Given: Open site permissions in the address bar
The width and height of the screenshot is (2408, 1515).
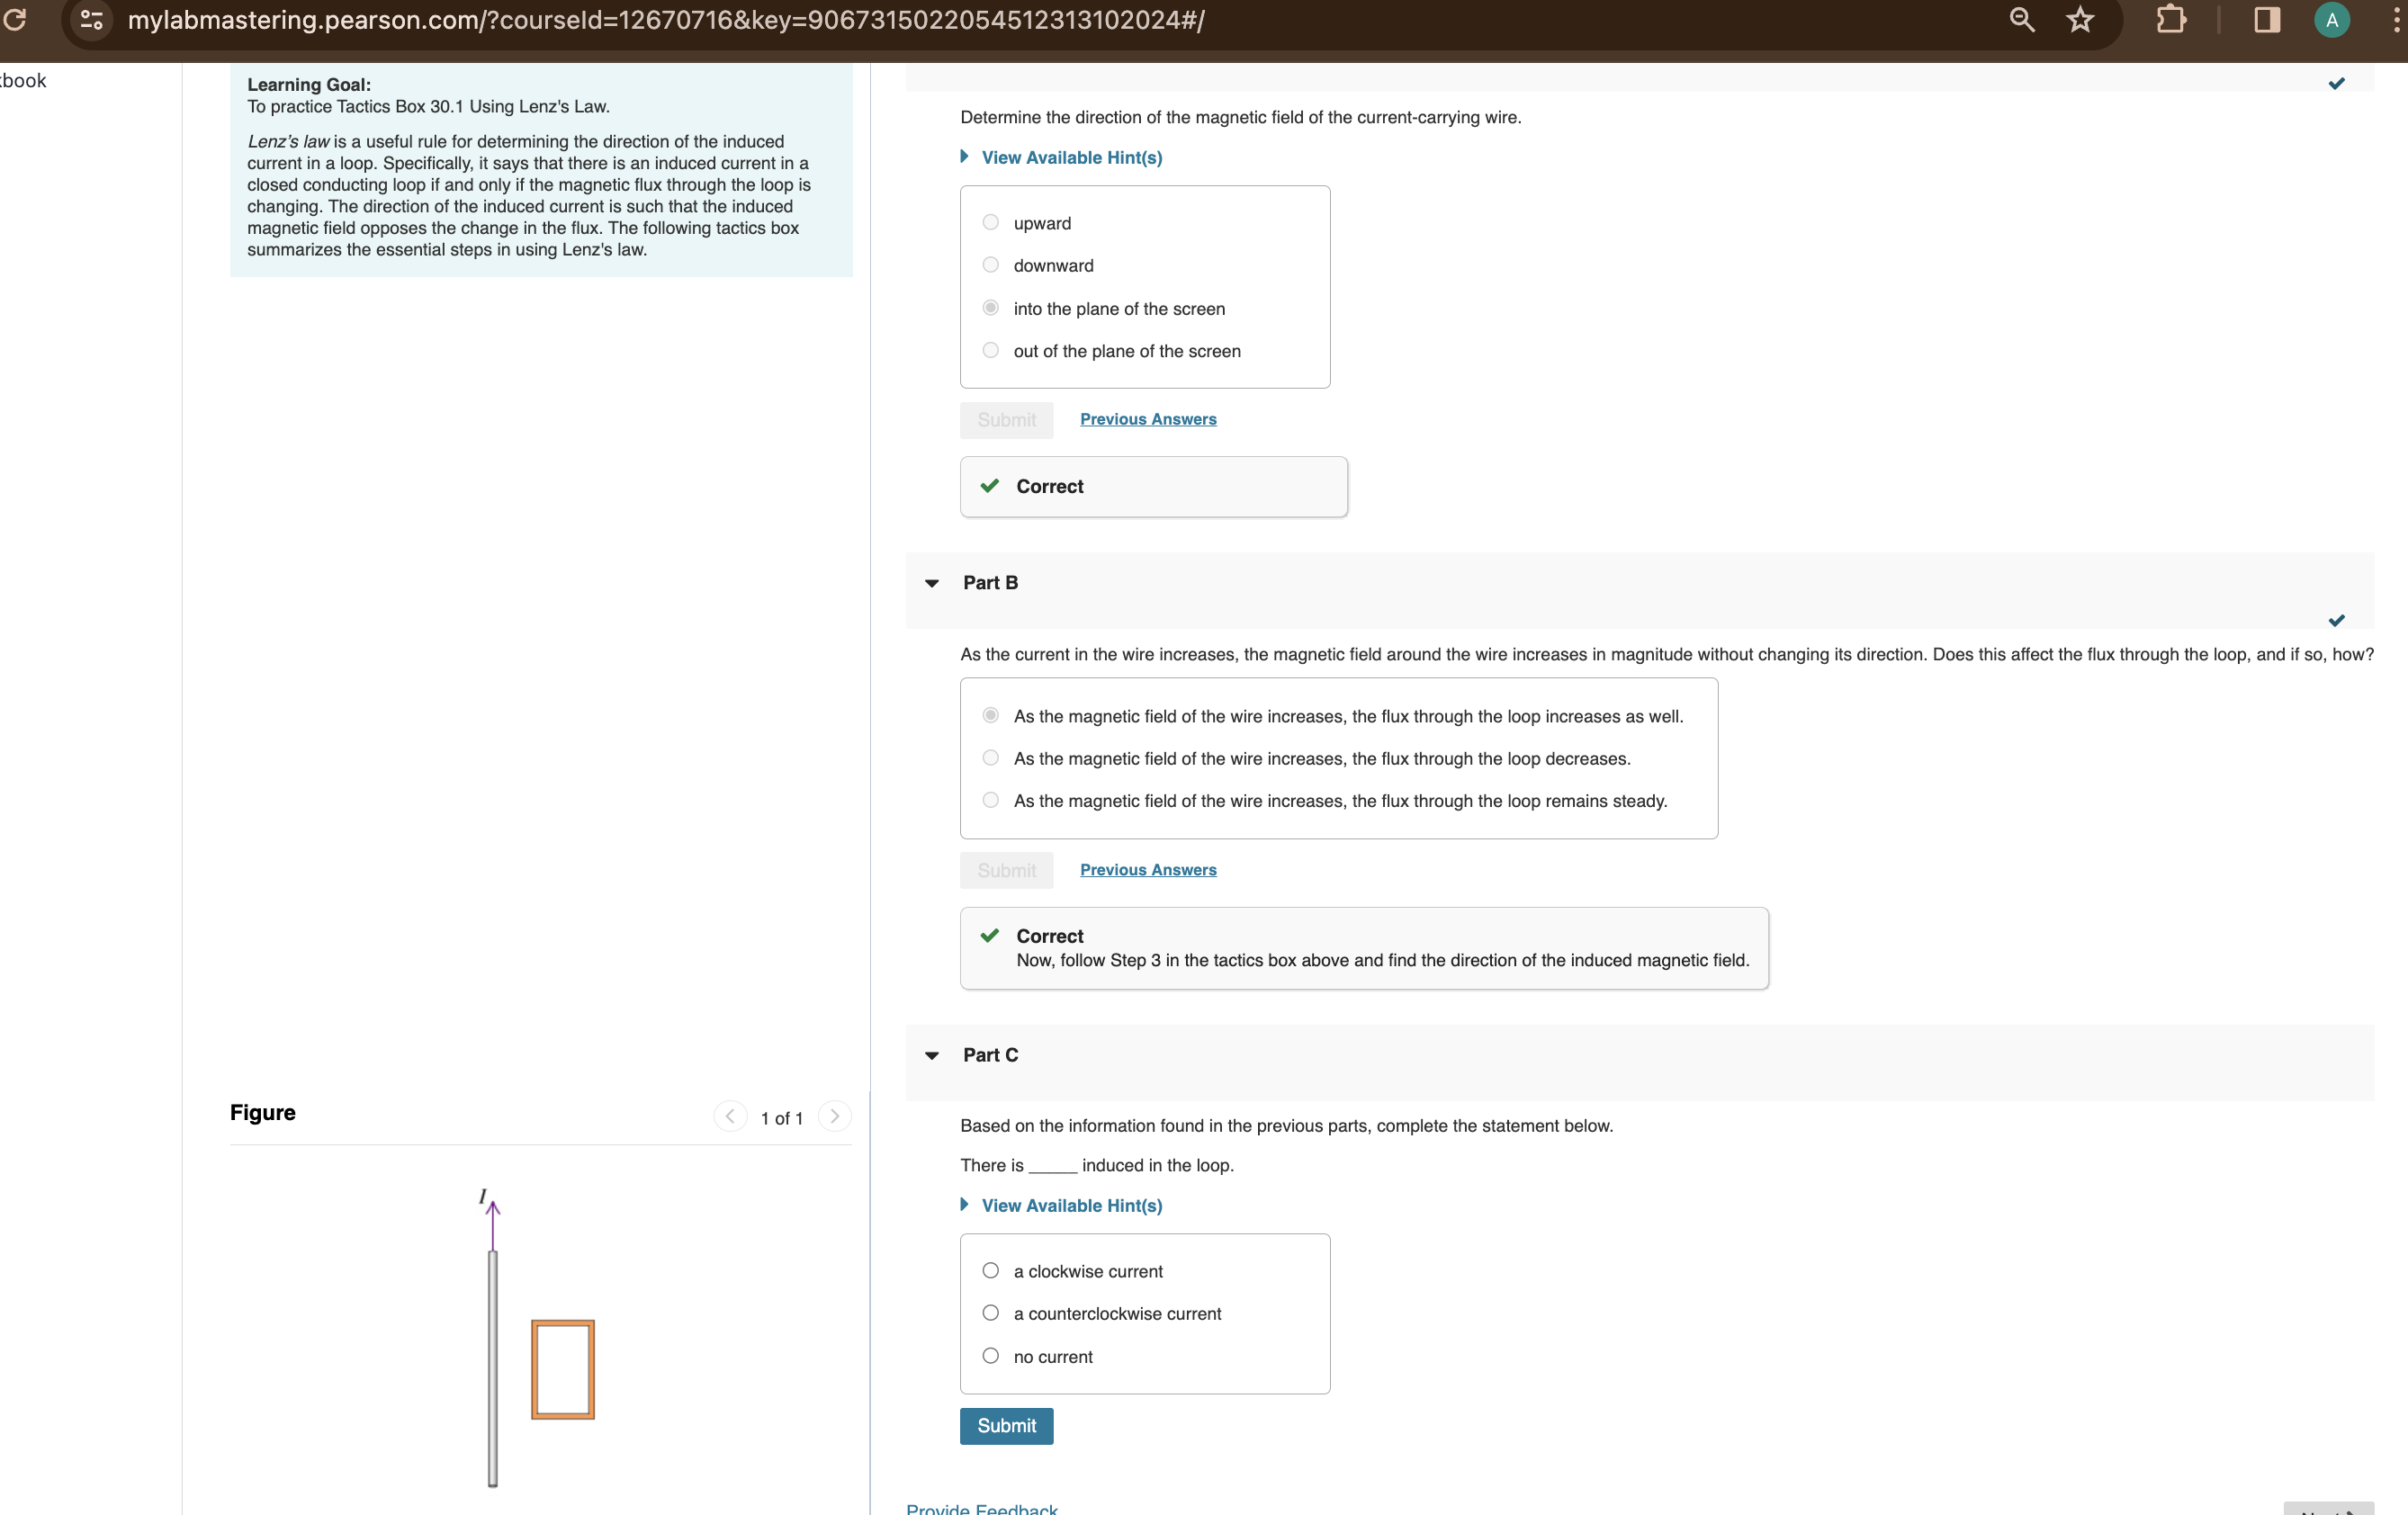Looking at the screenshot, I should tap(92, 19).
